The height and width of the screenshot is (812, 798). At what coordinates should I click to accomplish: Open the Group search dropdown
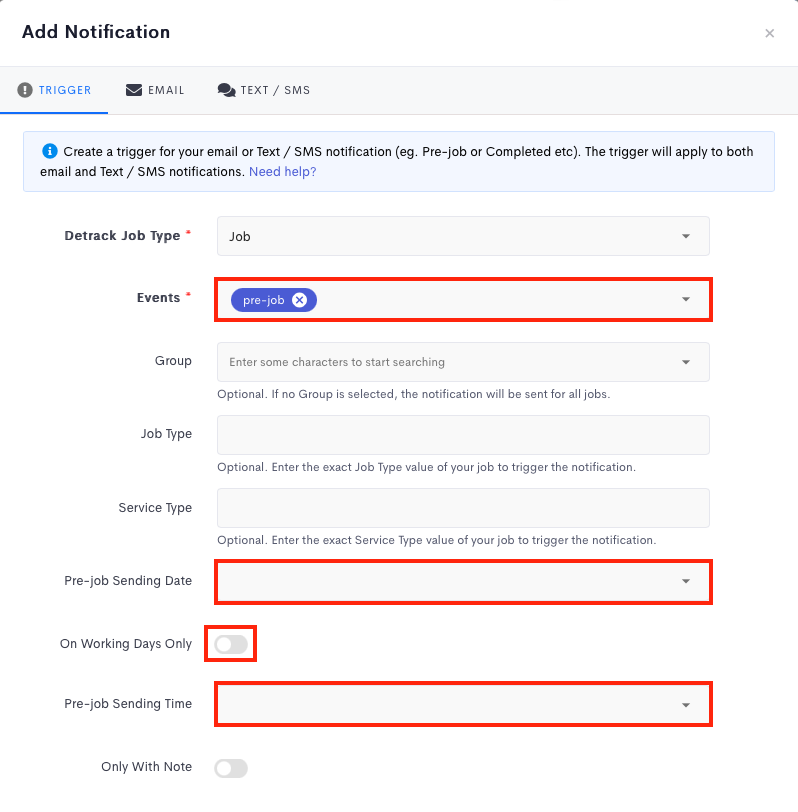463,362
